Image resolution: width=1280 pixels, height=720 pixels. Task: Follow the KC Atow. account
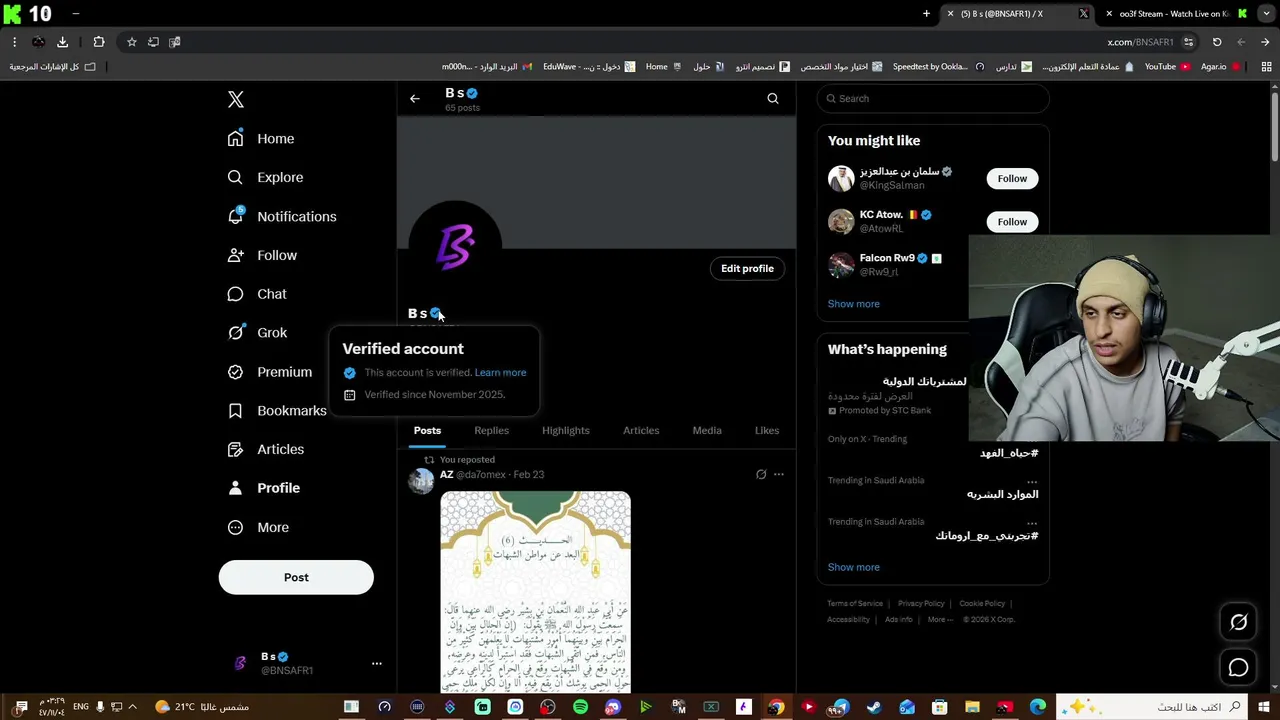tap(1012, 222)
